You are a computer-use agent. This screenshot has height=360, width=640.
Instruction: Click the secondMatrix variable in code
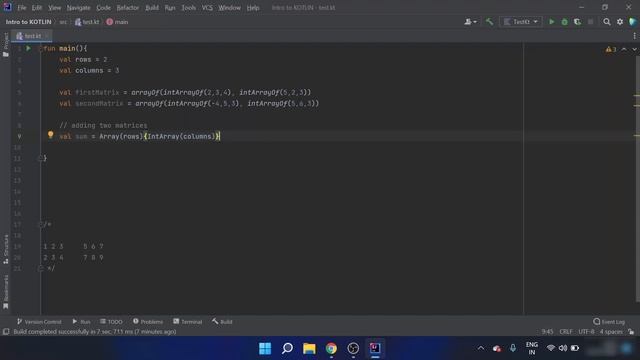point(99,104)
